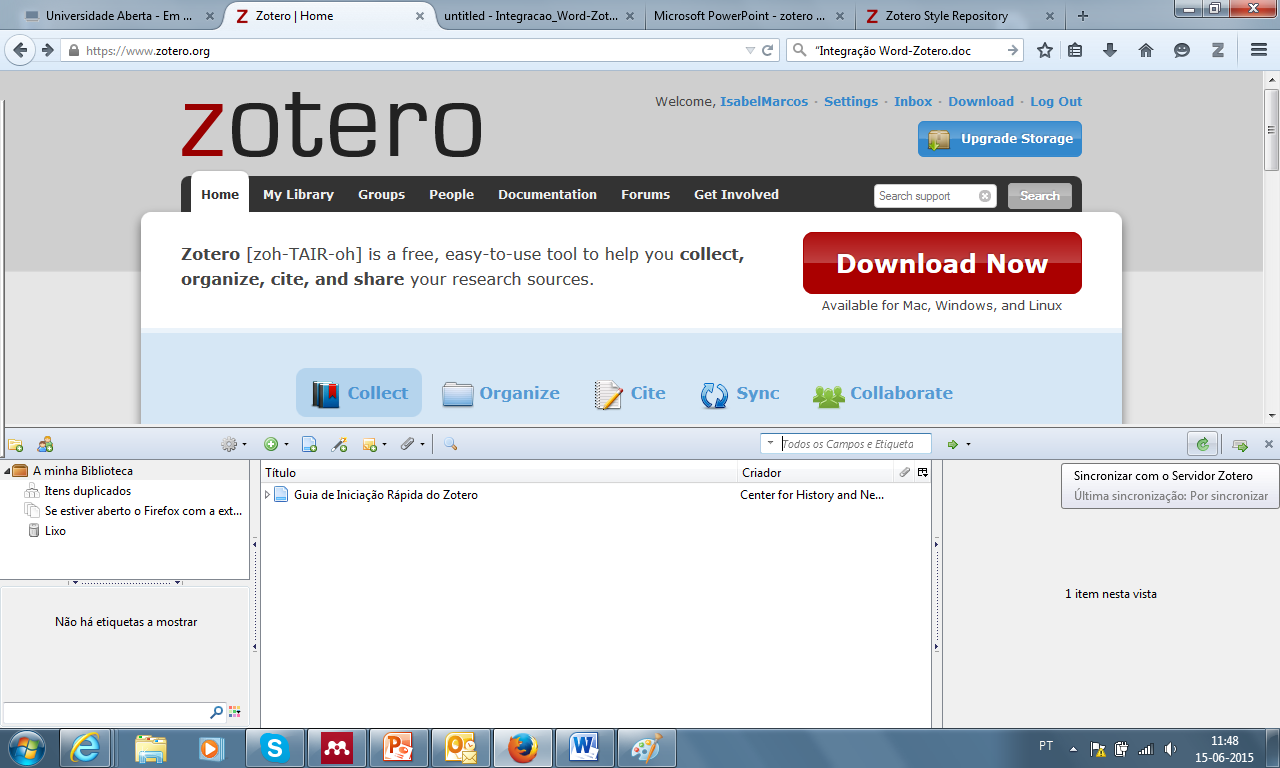1280x768 pixels.
Task: Open Lixo trash
Action: [46, 531]
